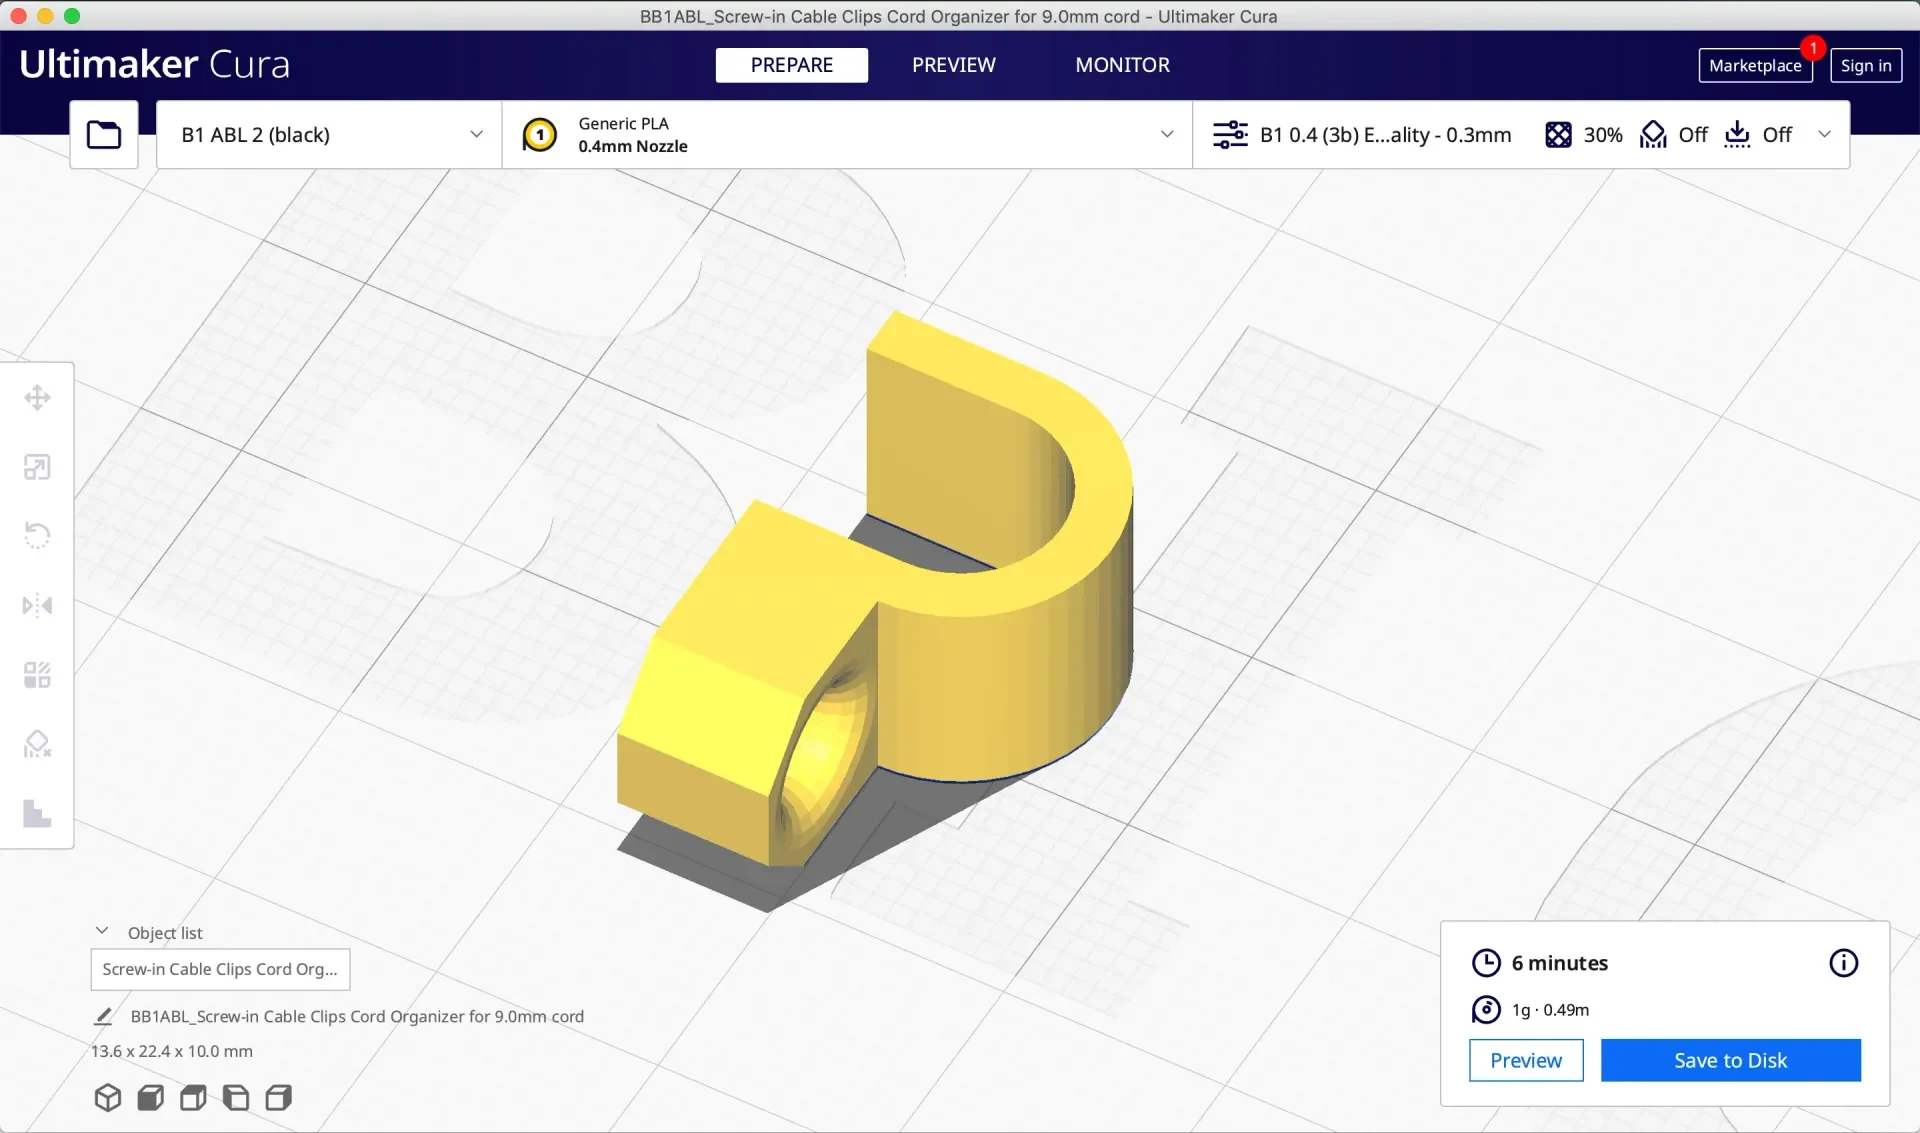Click the green full-screen window button
Viewport: 1920px width, 1133px height.
pyautogui.click(x=72, y=16)
